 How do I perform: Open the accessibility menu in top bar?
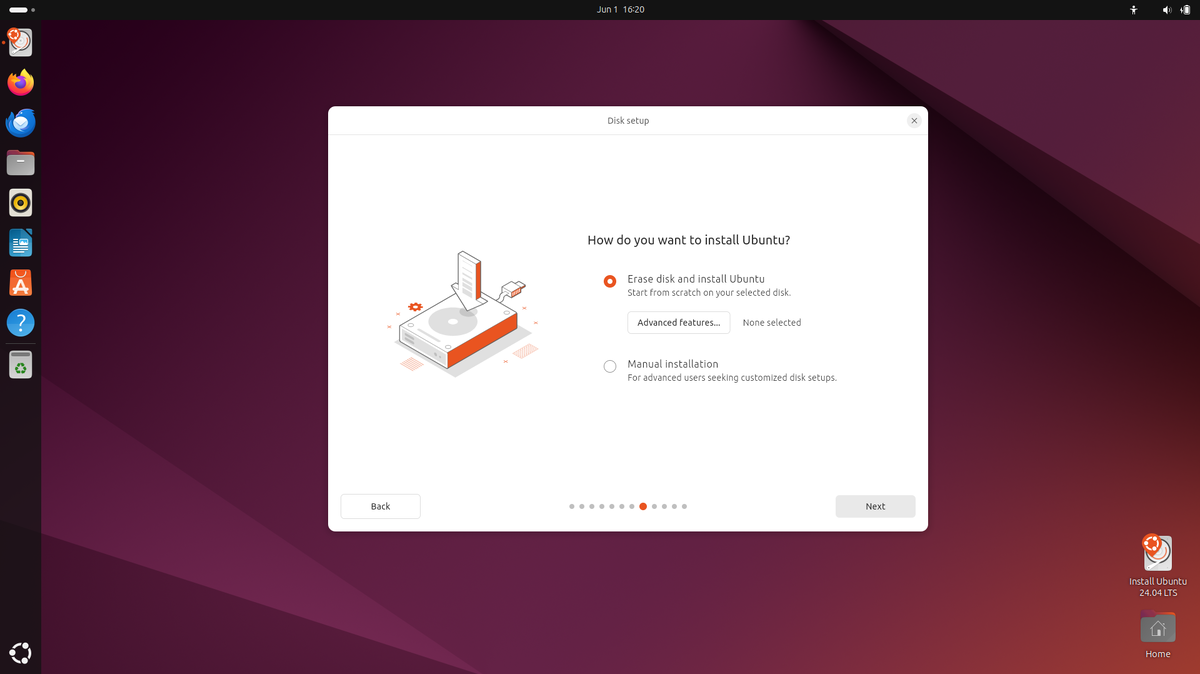point(1133,9)
